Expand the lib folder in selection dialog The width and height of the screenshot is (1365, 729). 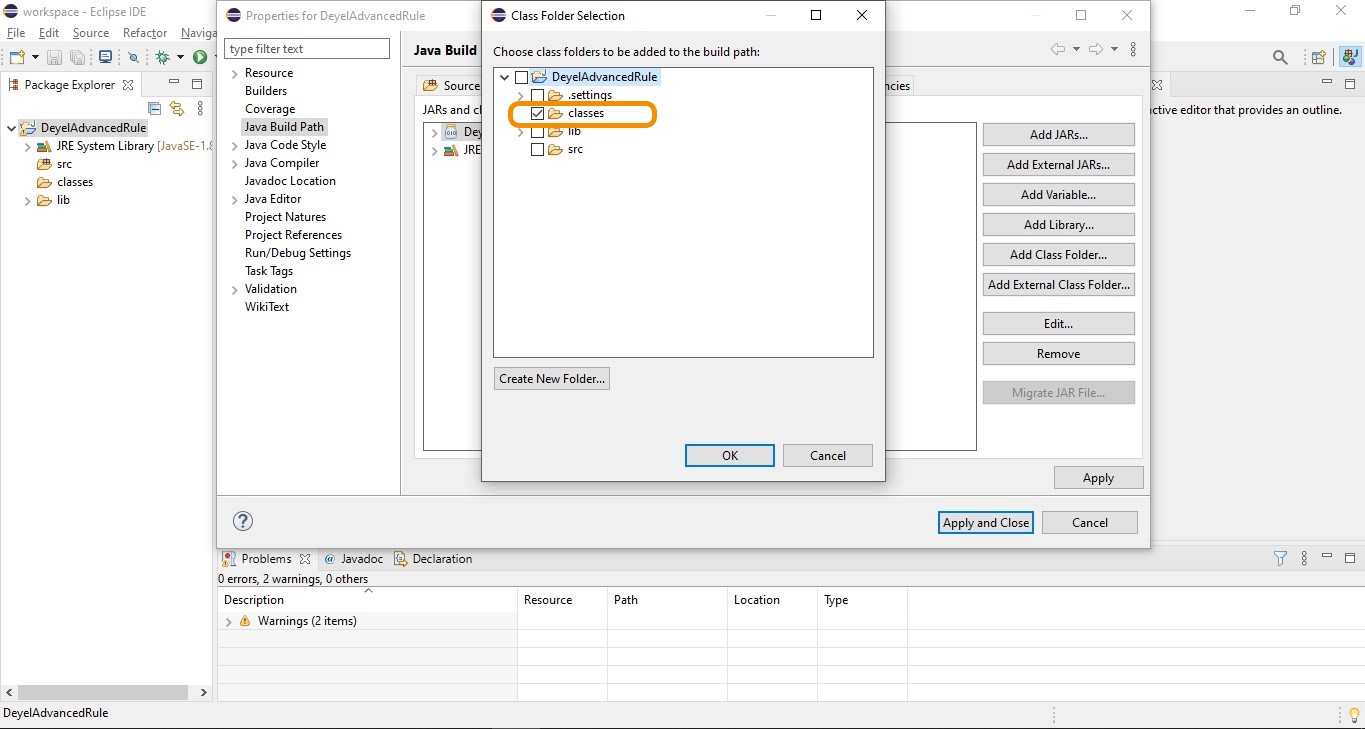click(521, 131)
